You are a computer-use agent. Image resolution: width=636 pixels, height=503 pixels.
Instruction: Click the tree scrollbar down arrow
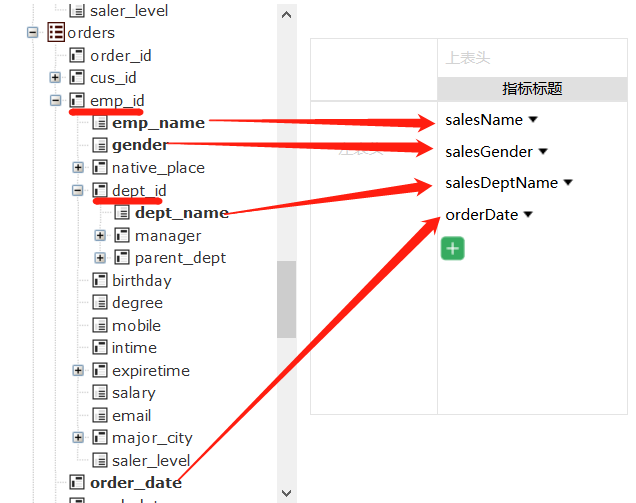[x=286, y=493]
